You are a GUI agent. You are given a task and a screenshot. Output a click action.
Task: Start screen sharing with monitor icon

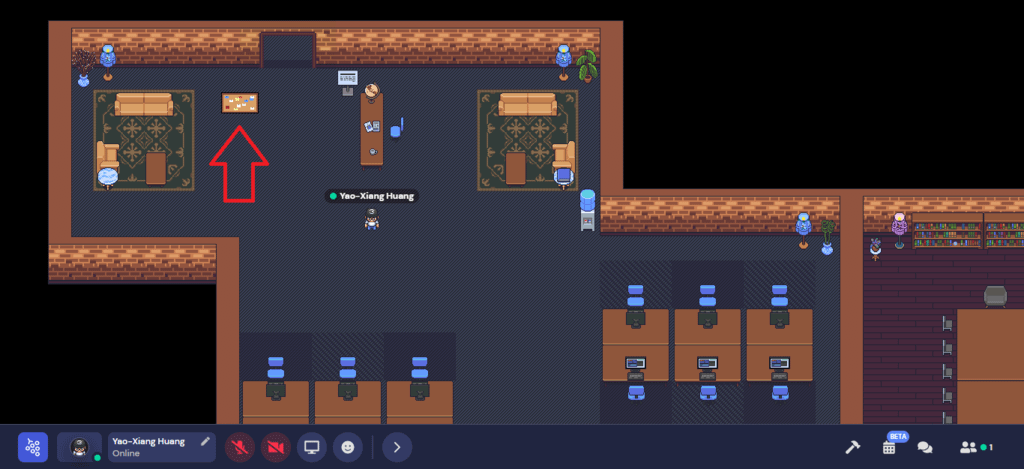[312, 447]
